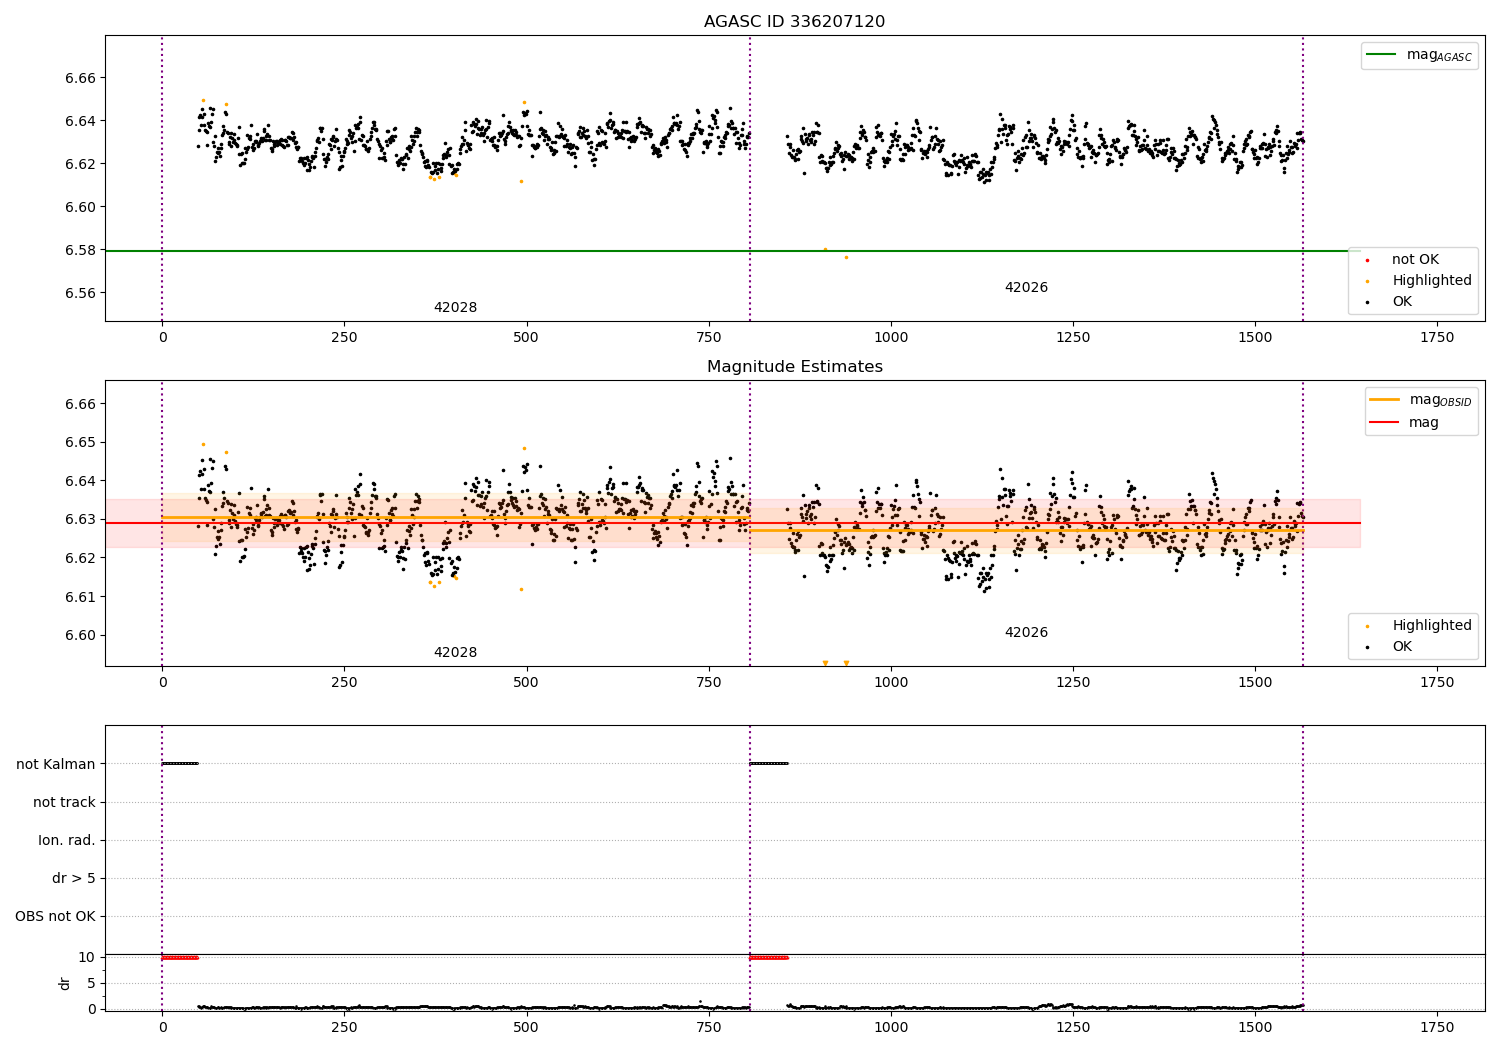The image size is (1500, 1050).
Task: Click the 6.56 y-axis tick label
Action: (x=80, y=294)
